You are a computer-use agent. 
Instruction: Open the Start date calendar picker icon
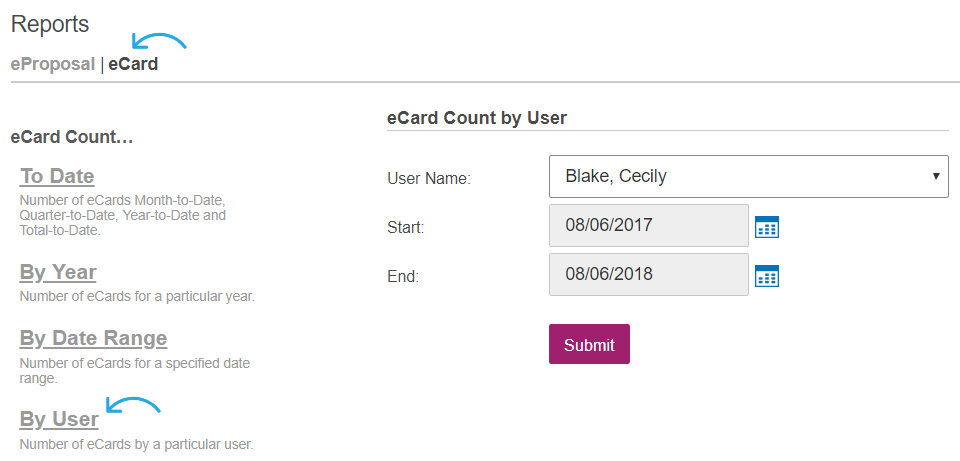tap(767, 227)
